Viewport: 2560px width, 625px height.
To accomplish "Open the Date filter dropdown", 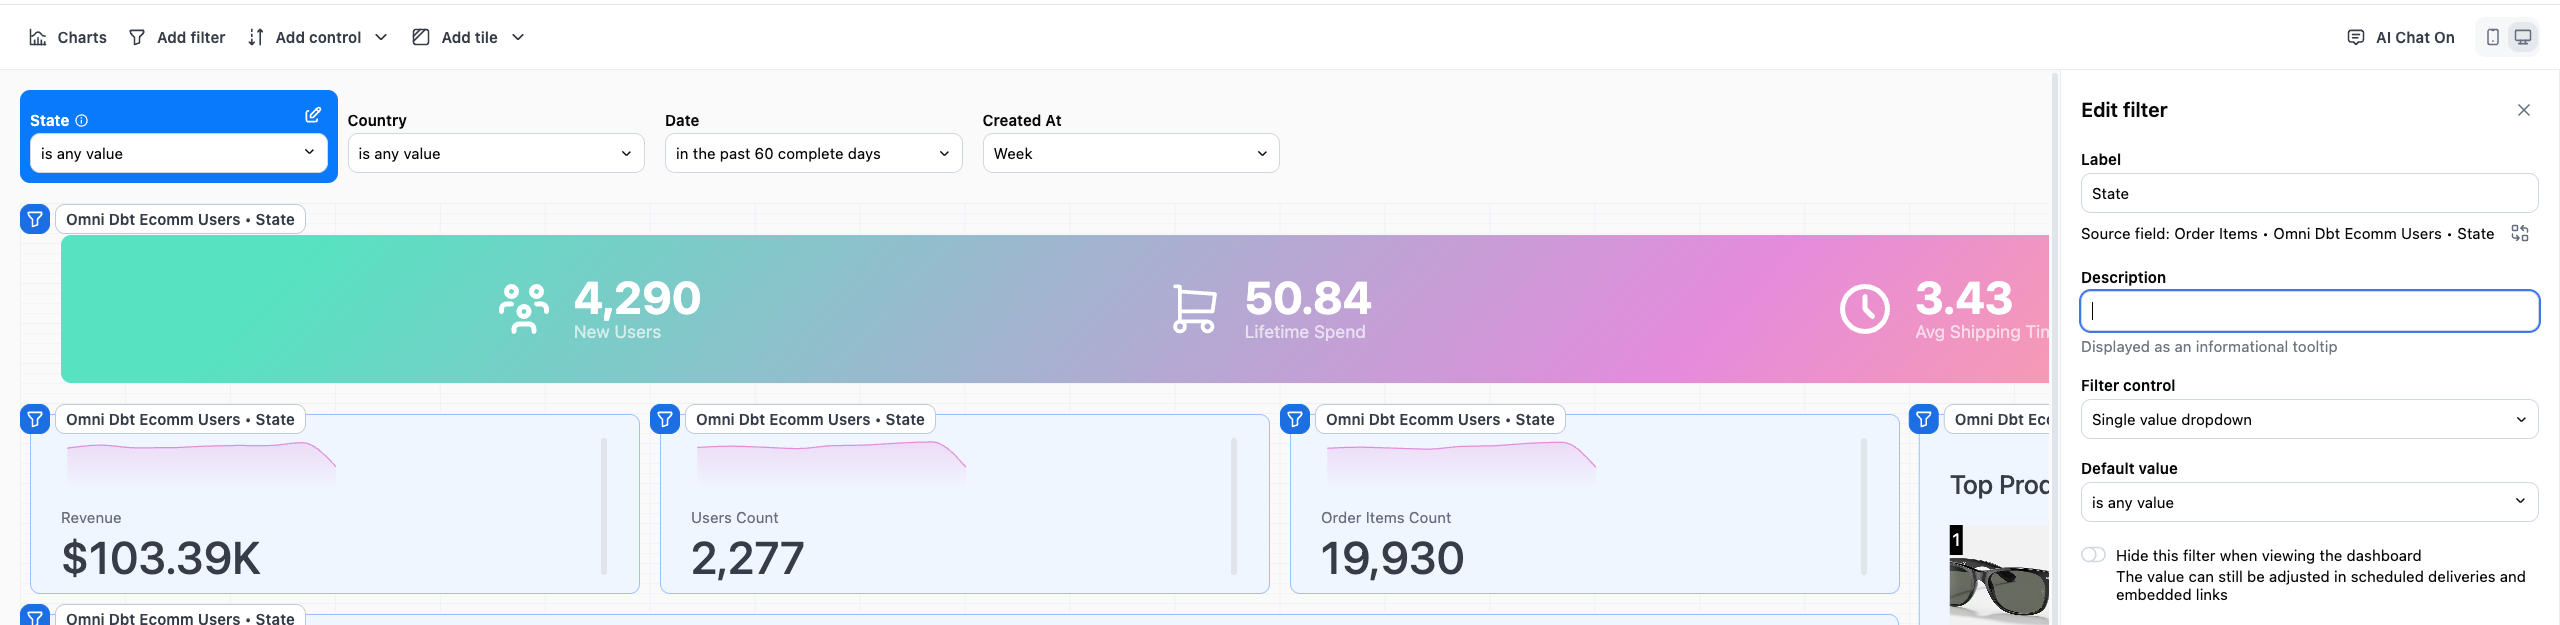I will click(x=812, y=153).
